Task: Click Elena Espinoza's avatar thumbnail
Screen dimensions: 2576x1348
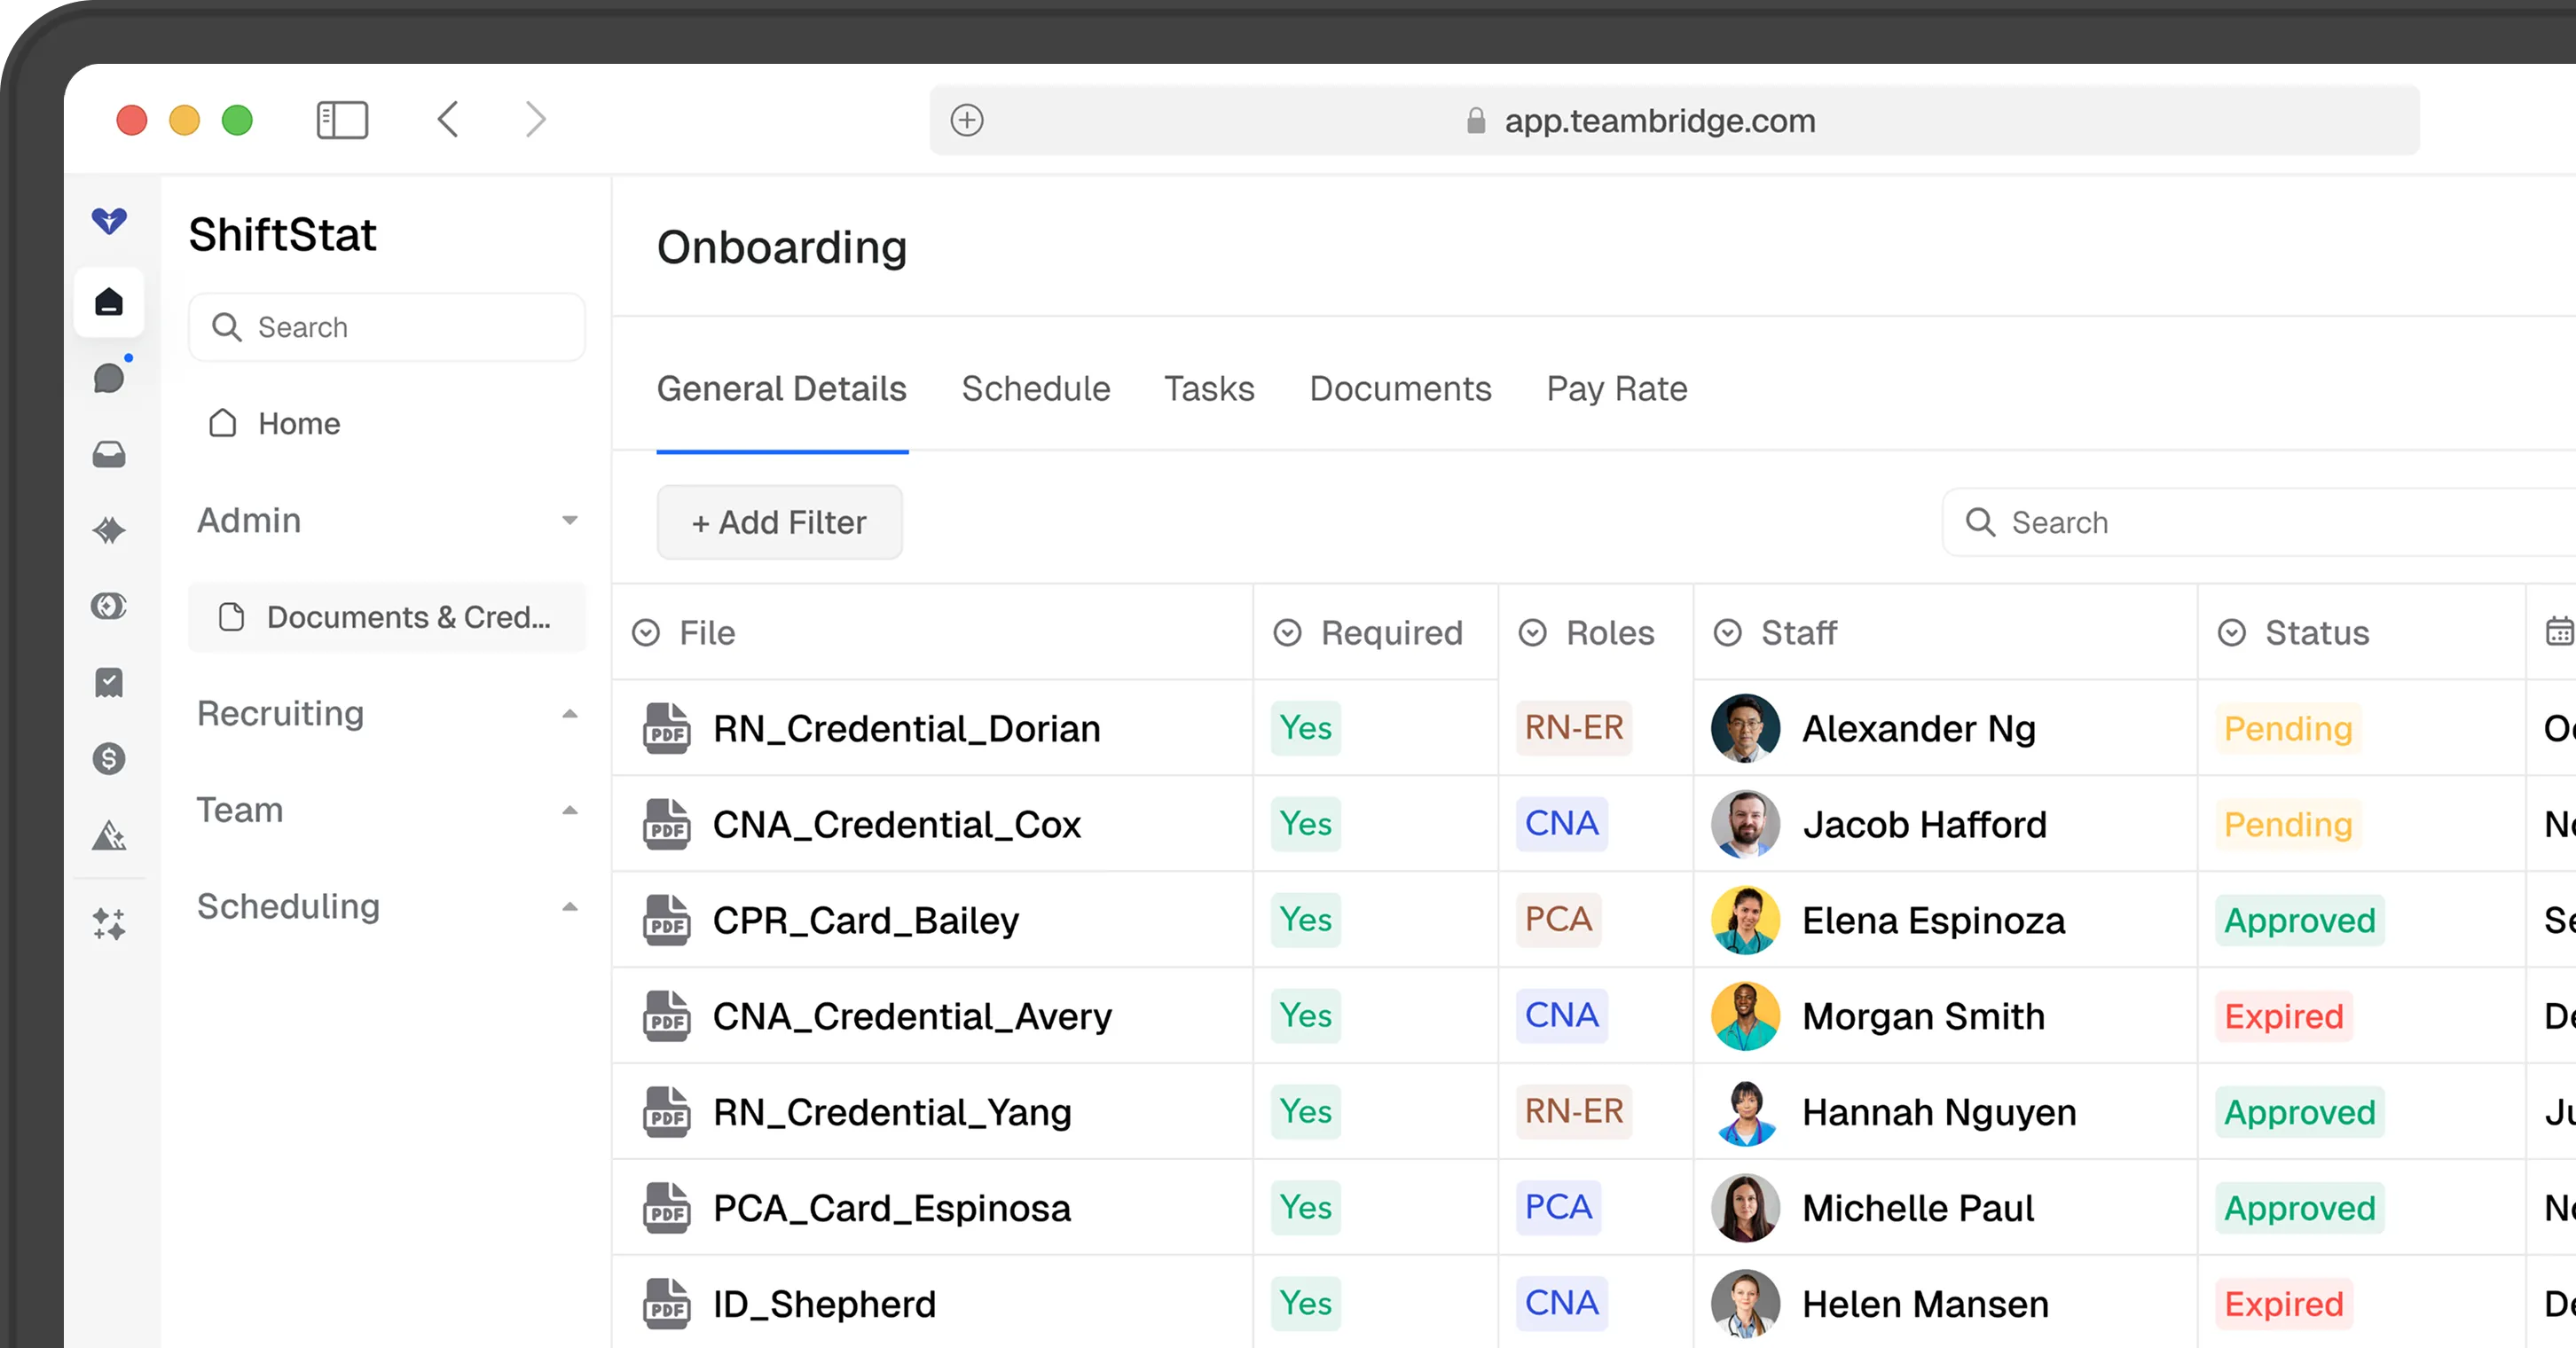Action: click(x=1744, y=920)
